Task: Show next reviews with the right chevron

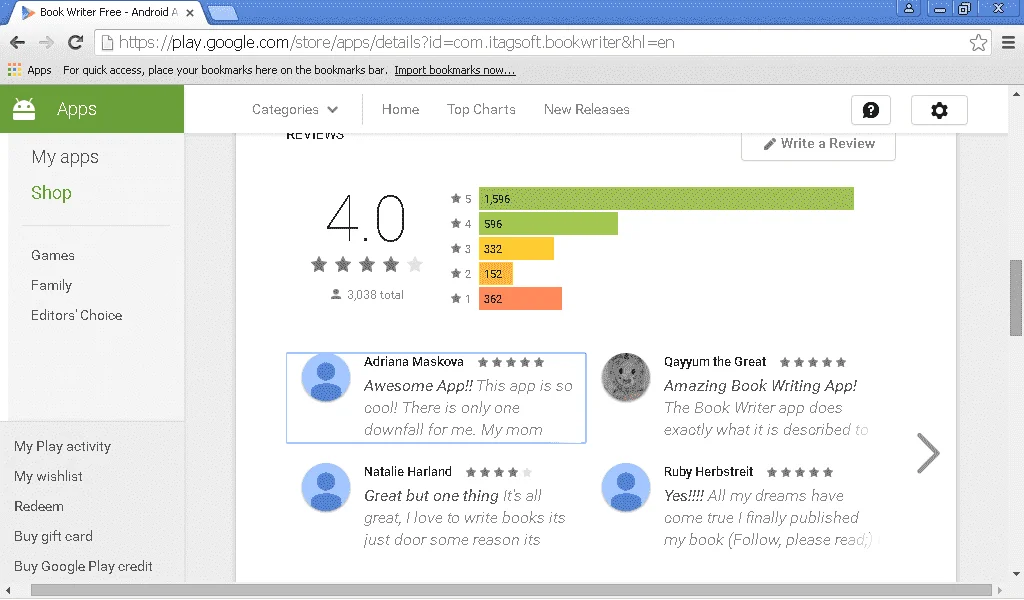Action: point(927,452)
